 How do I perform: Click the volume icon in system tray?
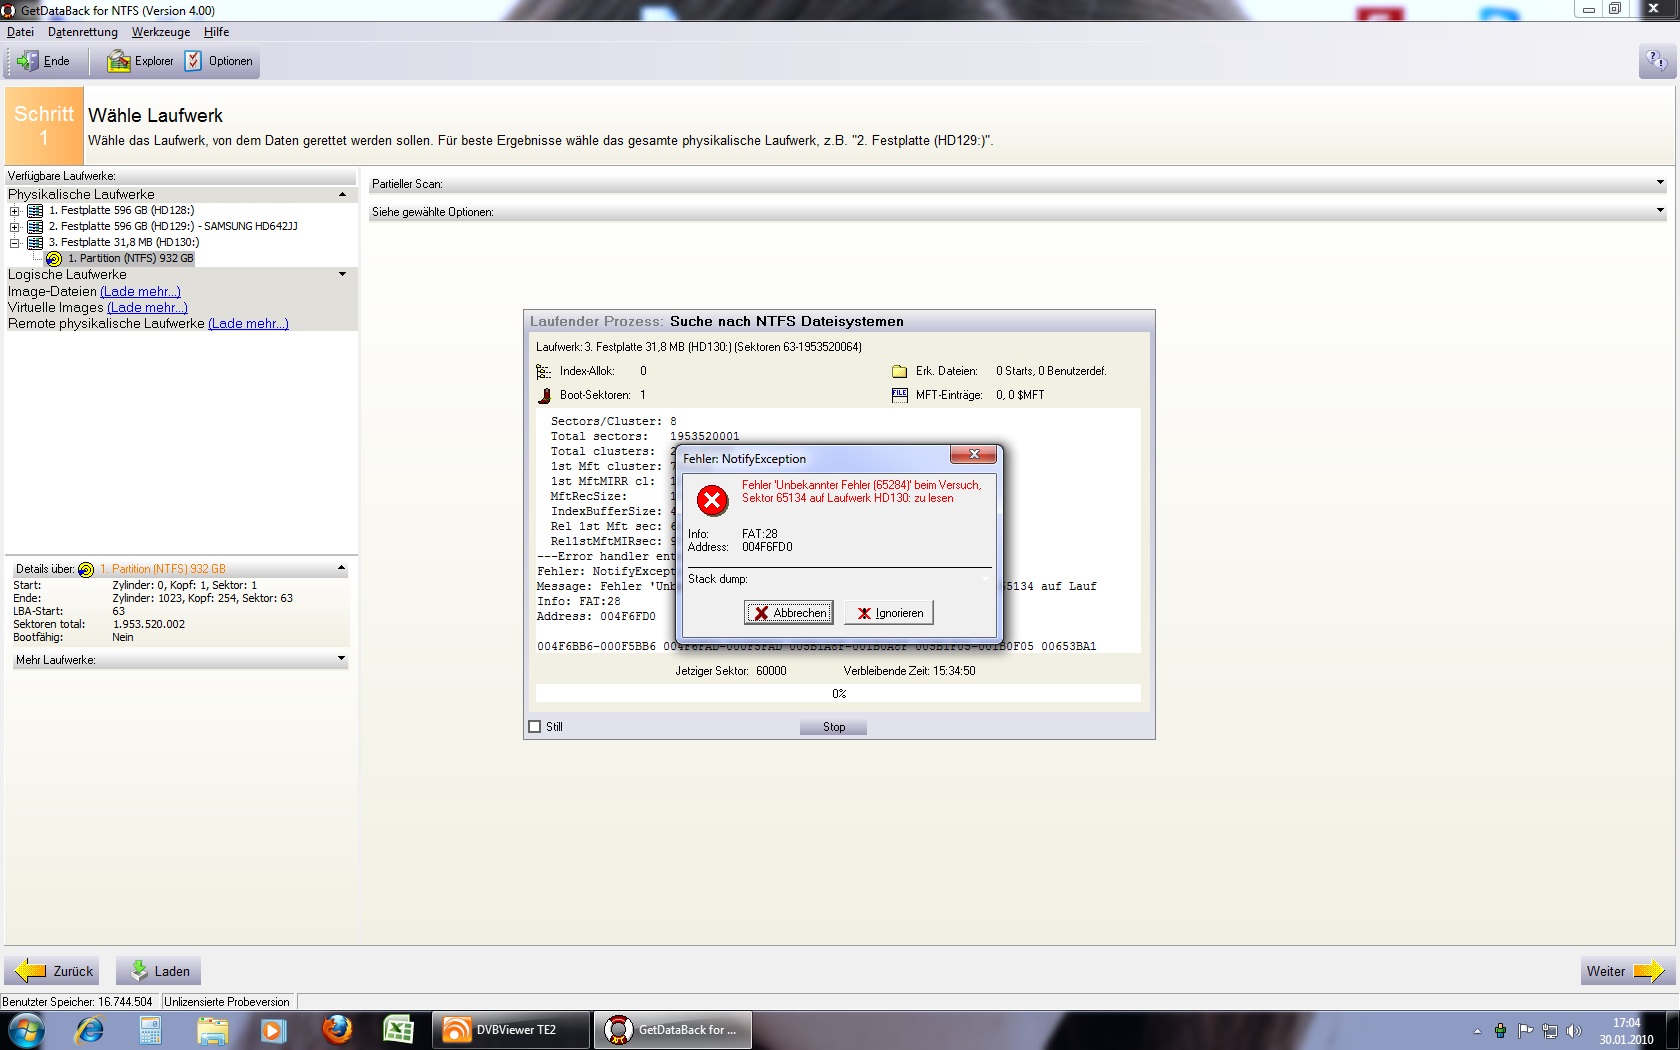coord(1574,1031)
